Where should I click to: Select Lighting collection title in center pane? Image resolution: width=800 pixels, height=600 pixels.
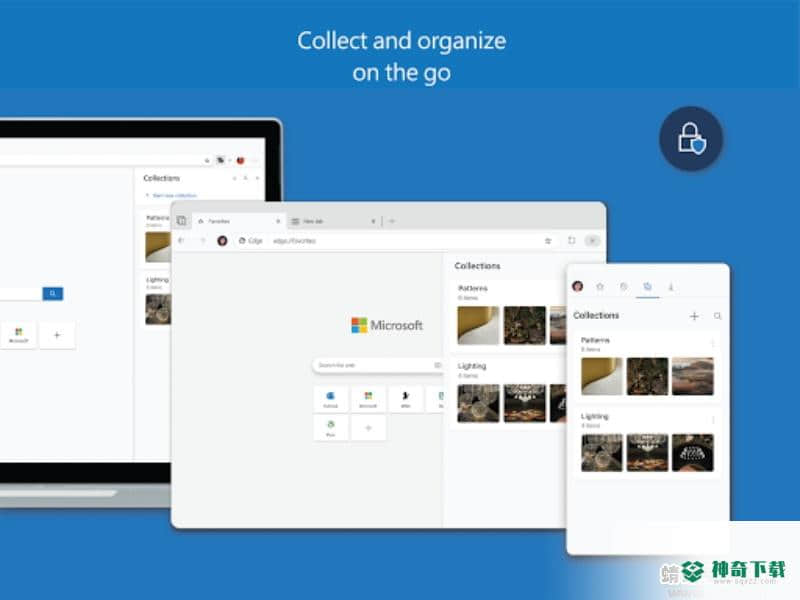tap(472, 366)
